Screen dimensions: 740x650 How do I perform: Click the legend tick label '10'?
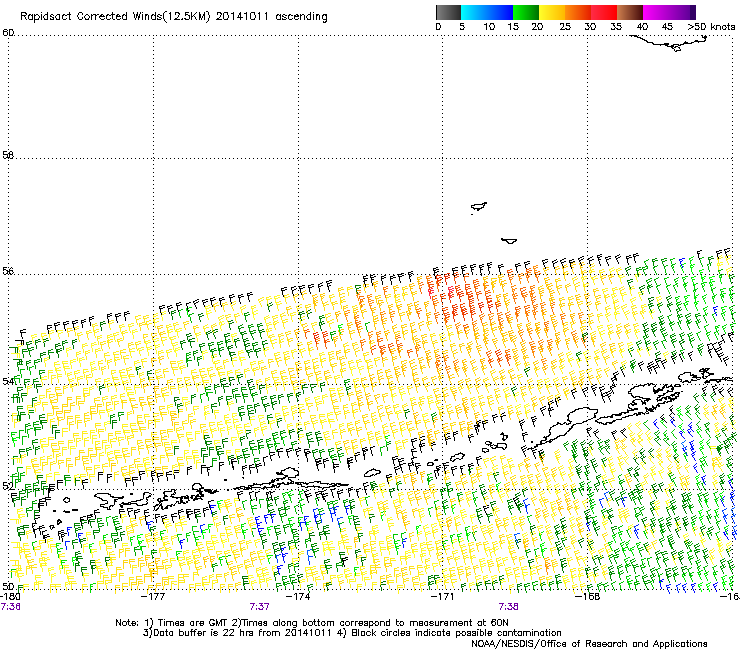[x=489, y=27]
